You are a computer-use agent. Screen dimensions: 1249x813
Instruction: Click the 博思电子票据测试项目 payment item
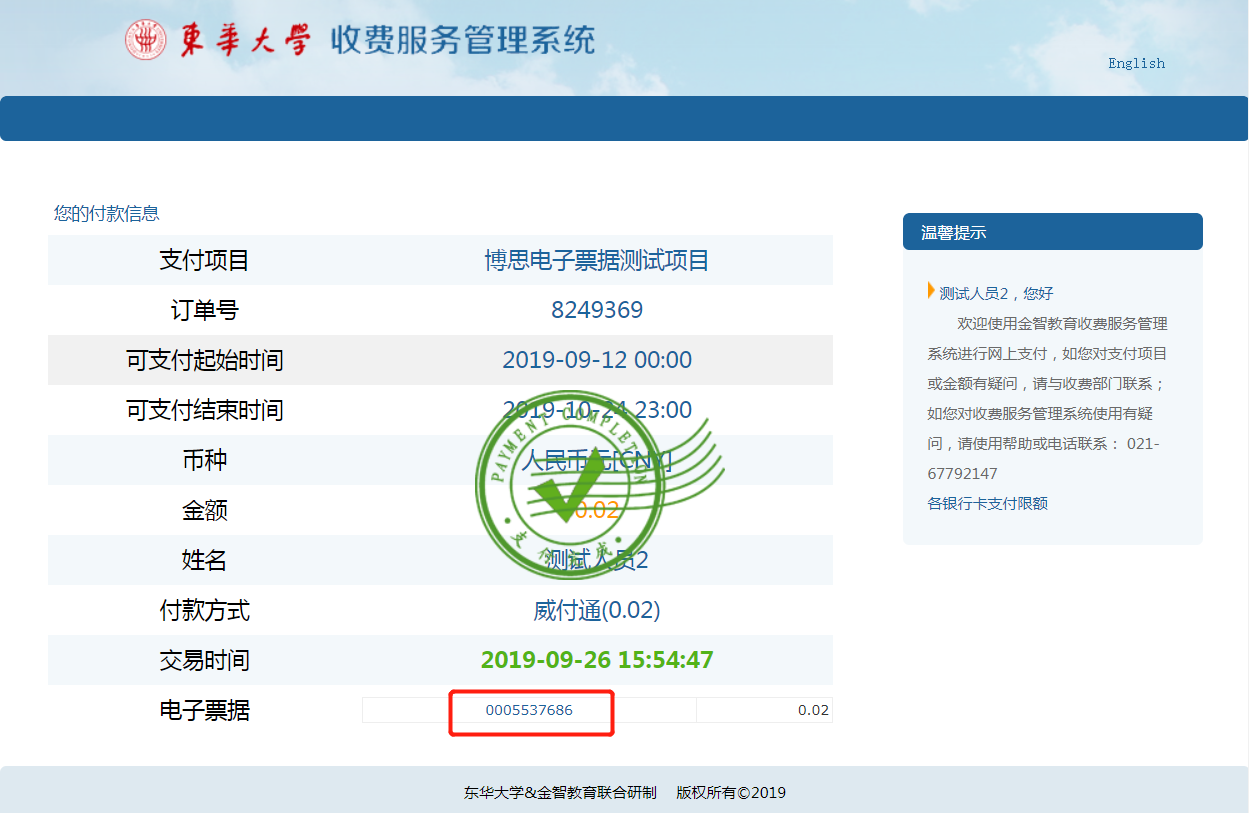click(x=597, y=261)
